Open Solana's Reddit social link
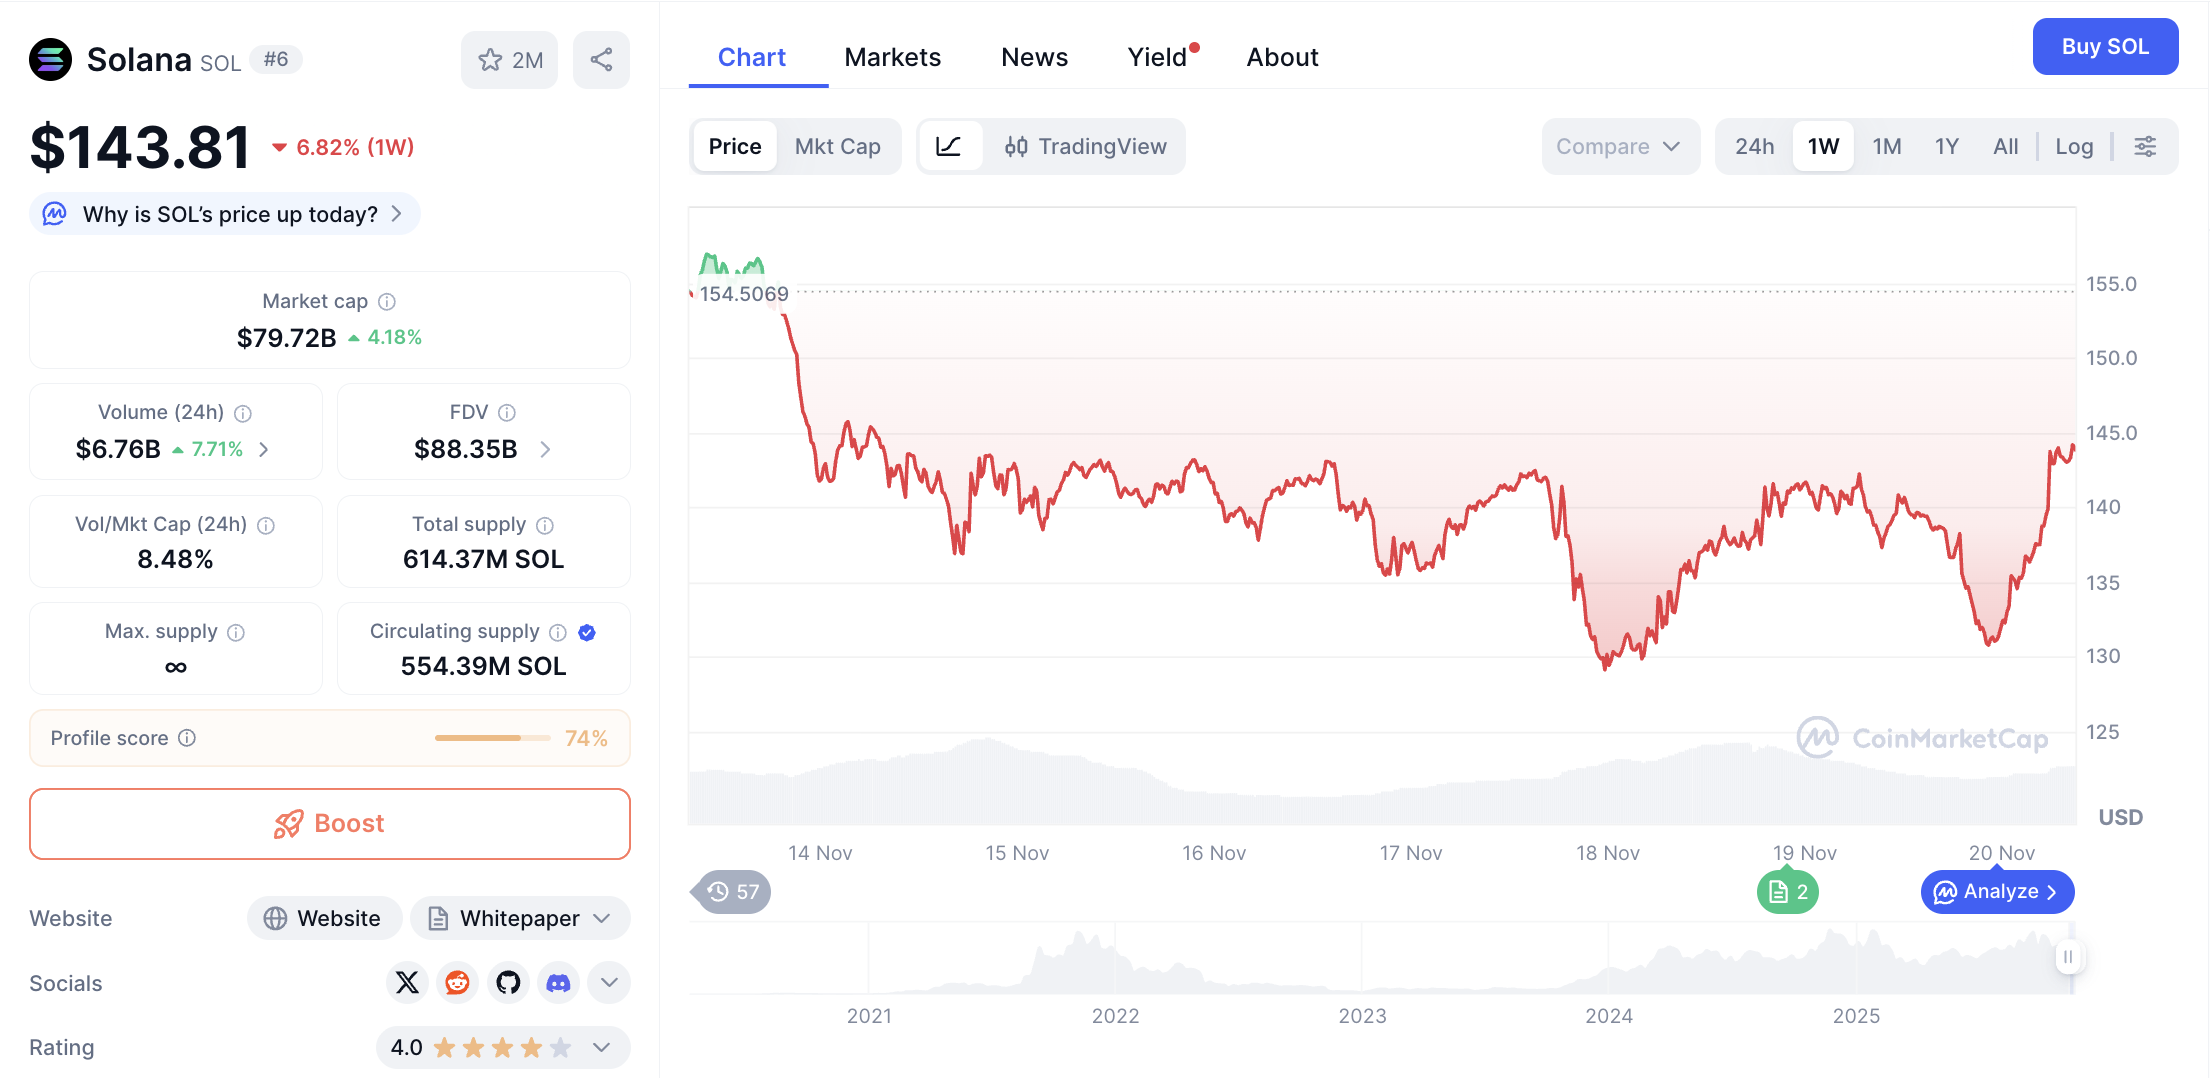Screen dimensions: 2210x1078 tap(458, 983)
